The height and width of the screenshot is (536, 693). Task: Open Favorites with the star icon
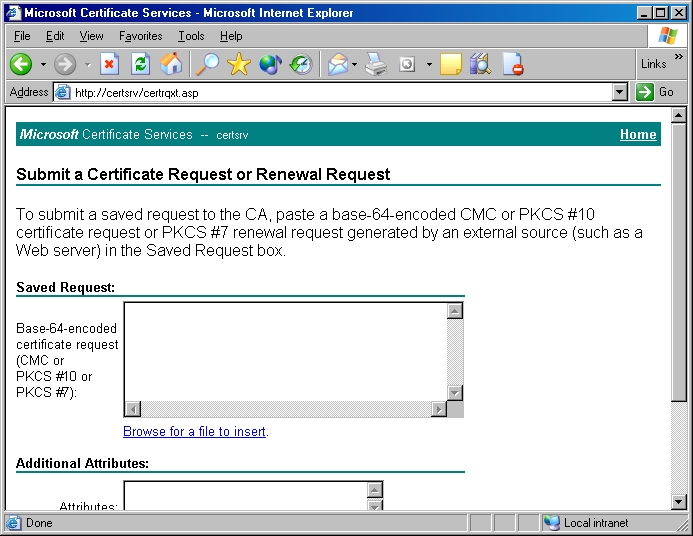[x=239, y=65]
